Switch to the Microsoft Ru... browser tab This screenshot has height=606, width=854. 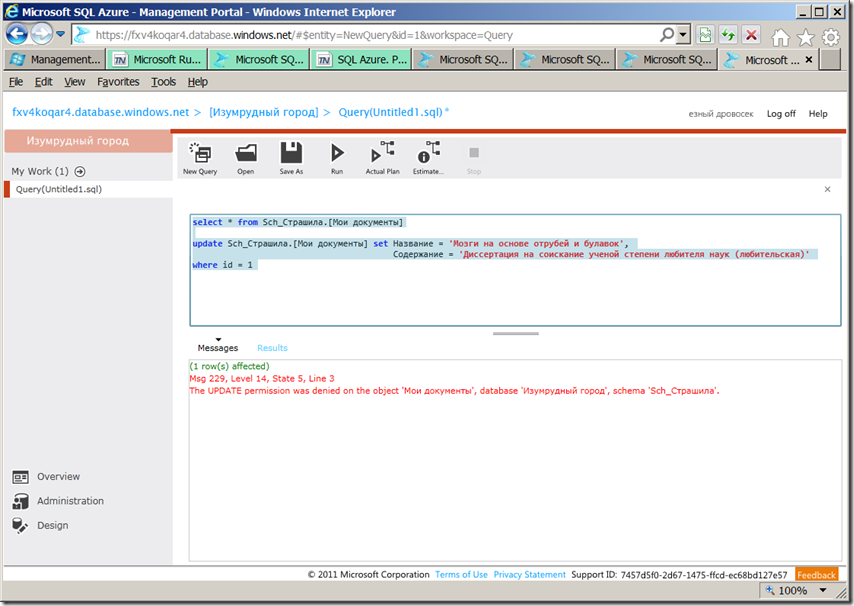[157, 59]
